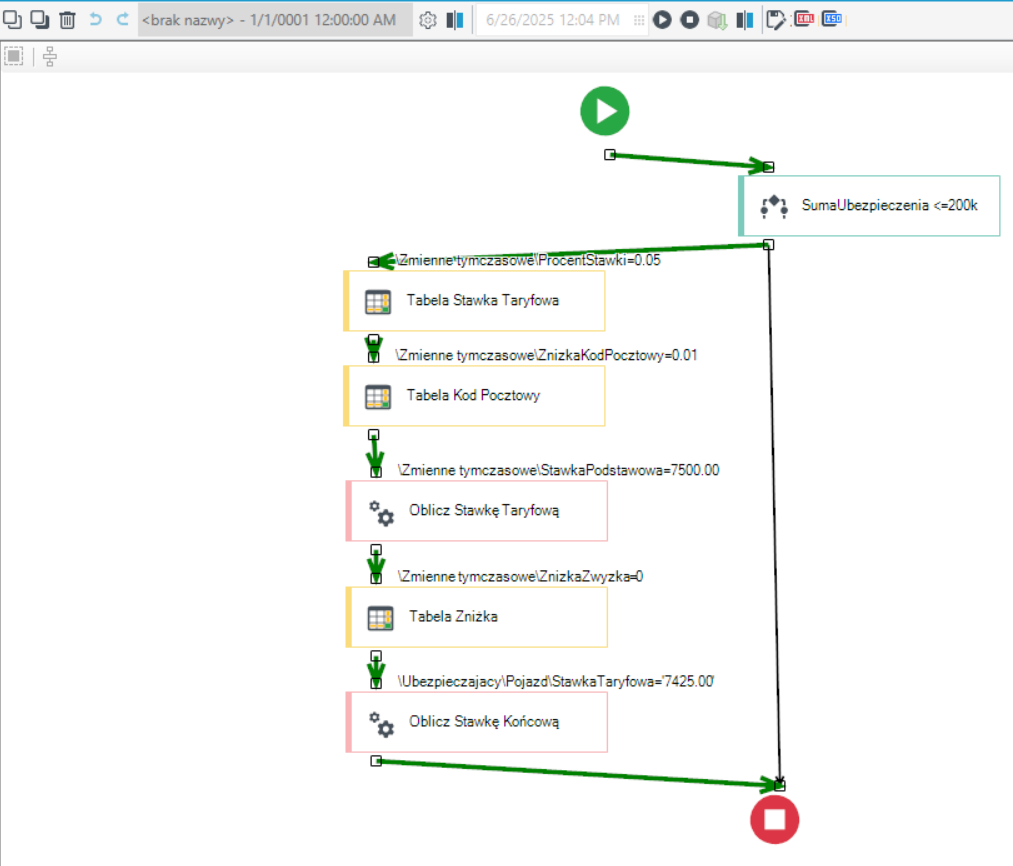Screen dimensions: 1013x866
Task: Click the ZnizkaKodPocztowy=0.01 variable label
Action: [x=547, y=355]
